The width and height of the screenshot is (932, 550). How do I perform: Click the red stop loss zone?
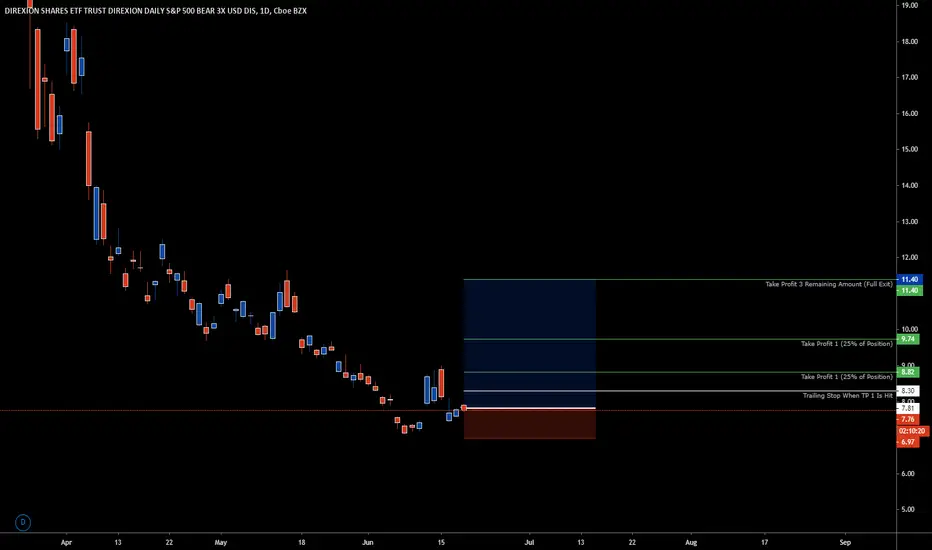530,424
